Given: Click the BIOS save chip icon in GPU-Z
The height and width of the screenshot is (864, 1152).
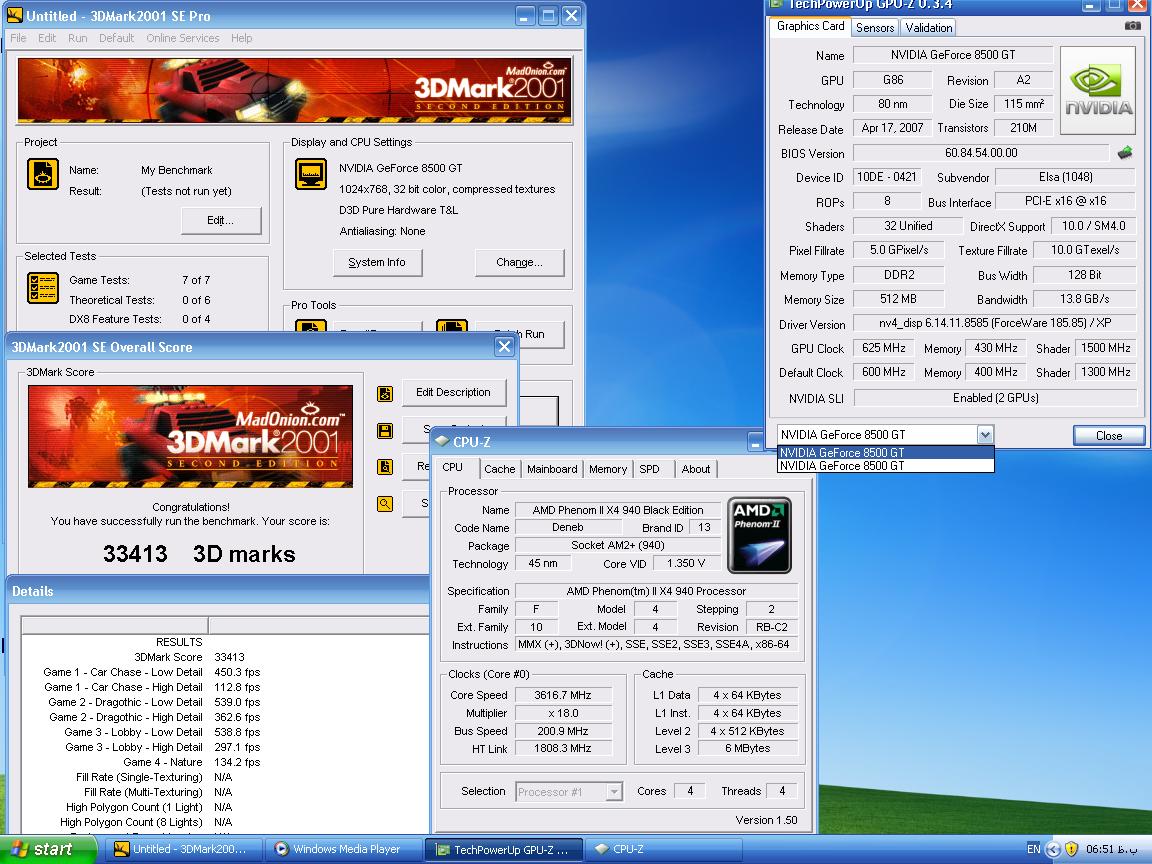Looking at the screenshot, I should 1125,153.
